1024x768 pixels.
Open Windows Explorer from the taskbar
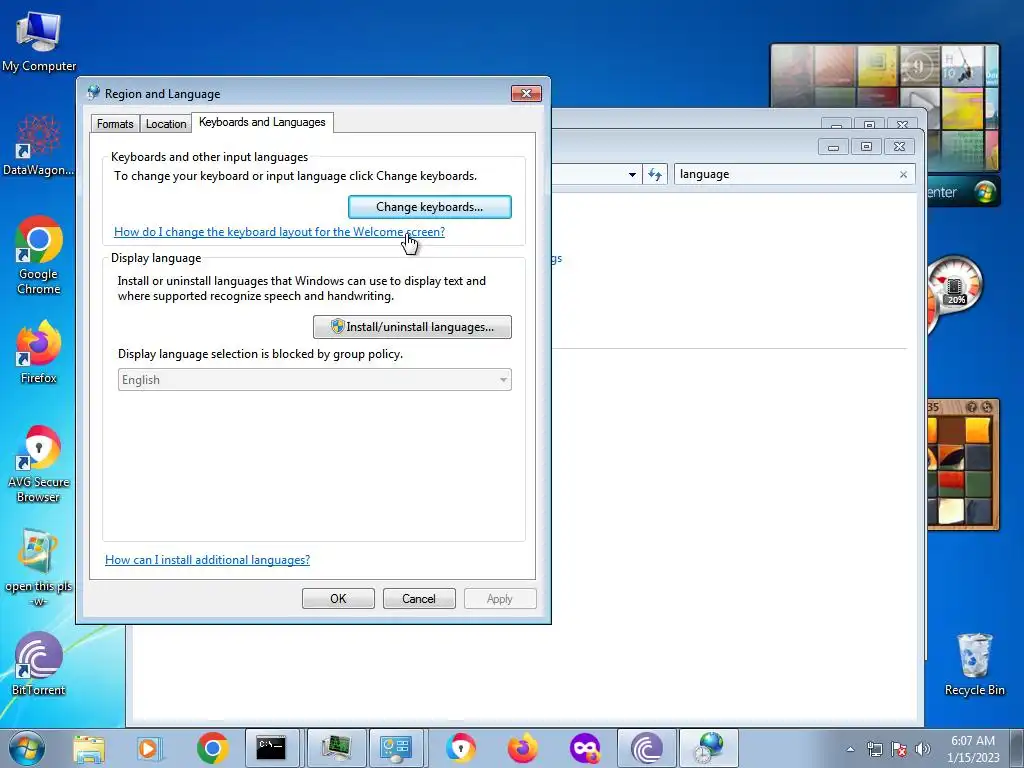89,748
